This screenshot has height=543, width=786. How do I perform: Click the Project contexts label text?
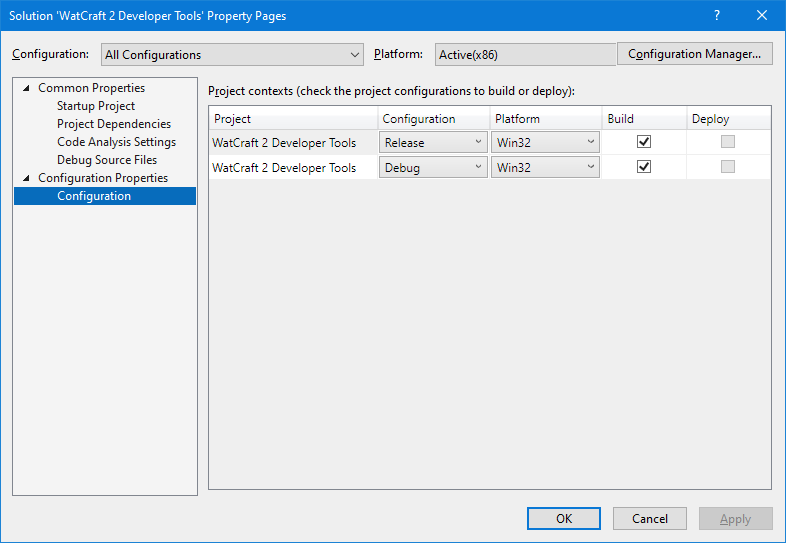tap(391, 91)
